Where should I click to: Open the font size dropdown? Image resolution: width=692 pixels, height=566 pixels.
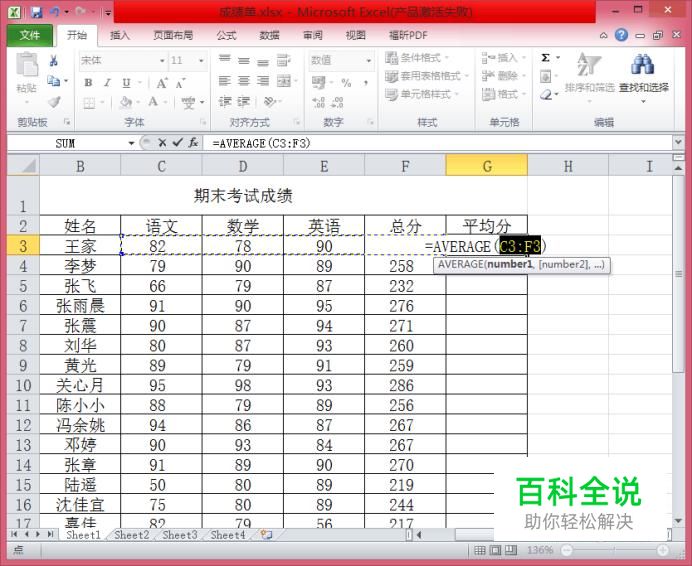pyautogui.click(x=201, y=60)
